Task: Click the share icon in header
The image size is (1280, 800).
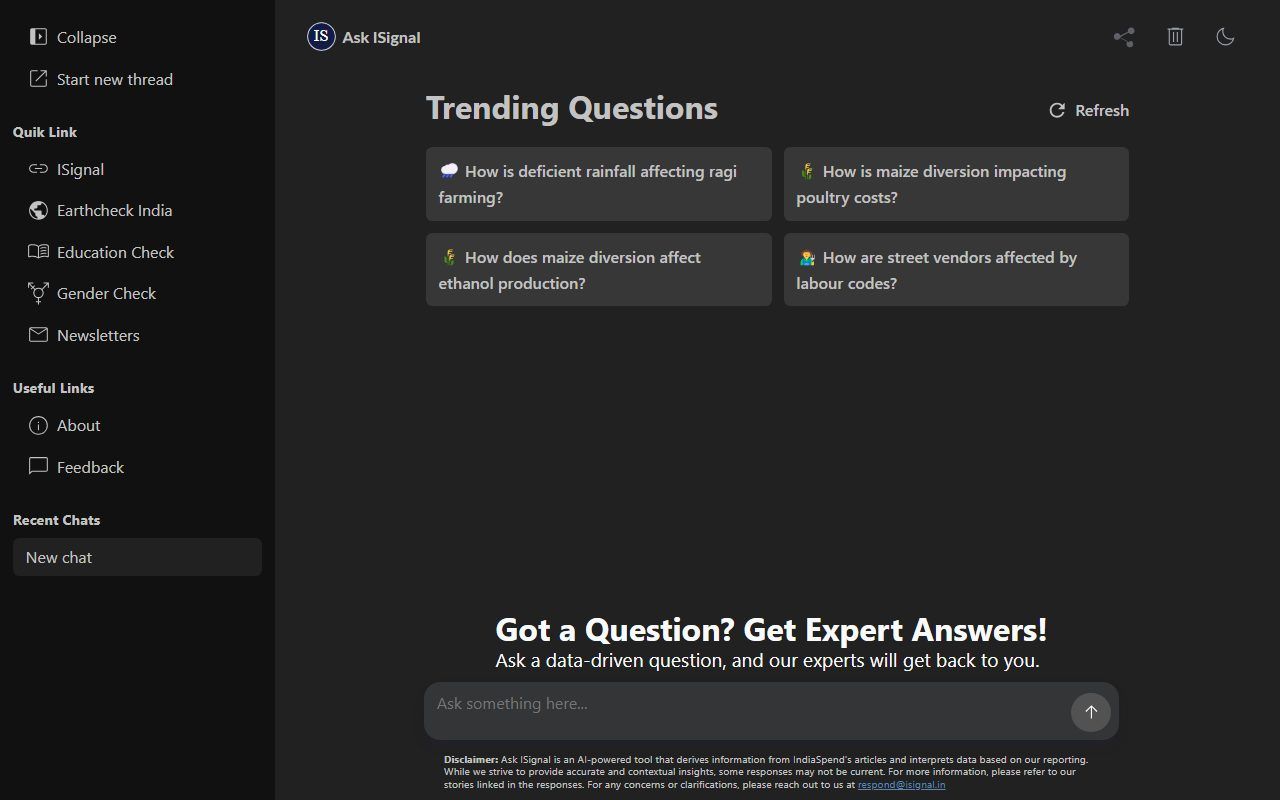Action: [x=1124, y=37]
